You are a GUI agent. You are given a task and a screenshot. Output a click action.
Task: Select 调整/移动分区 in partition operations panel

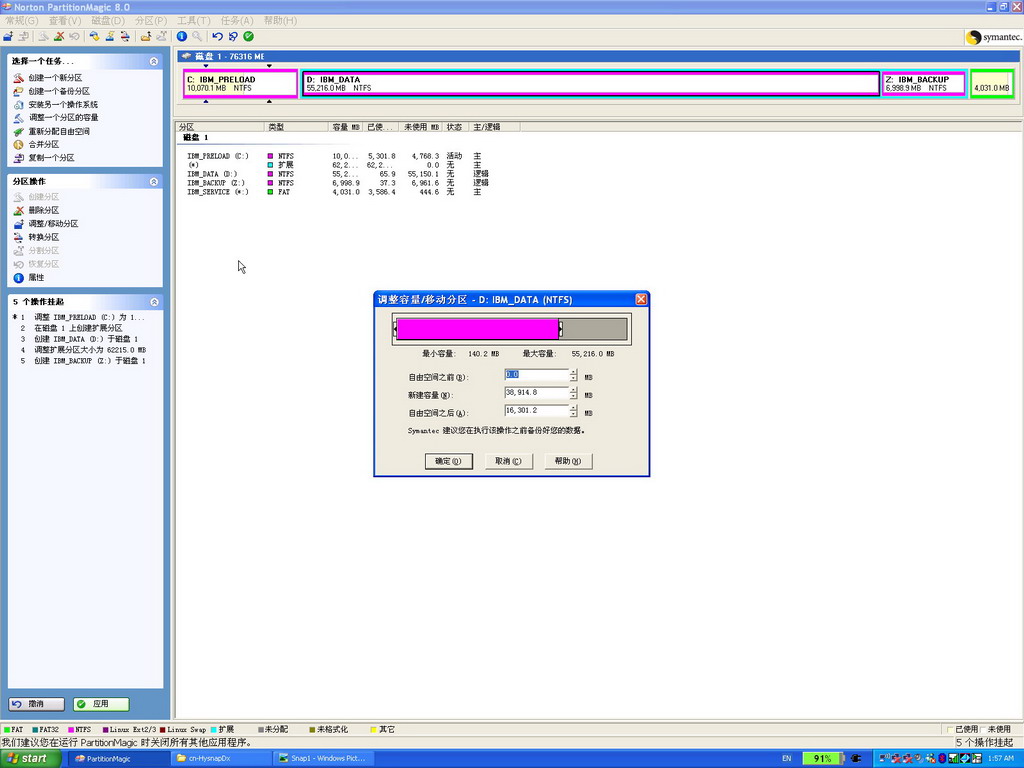pos(52,224)
